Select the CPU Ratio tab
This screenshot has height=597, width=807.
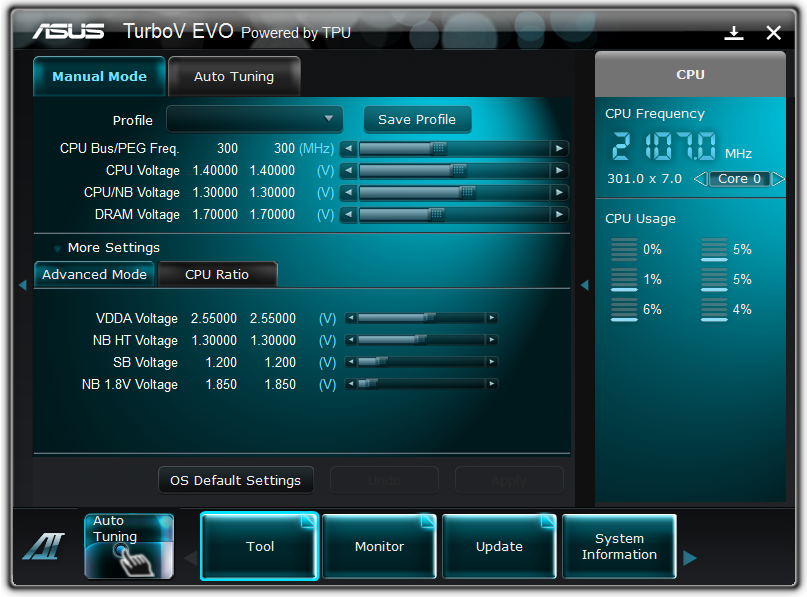pyautogui.click(x=217, y=274)
